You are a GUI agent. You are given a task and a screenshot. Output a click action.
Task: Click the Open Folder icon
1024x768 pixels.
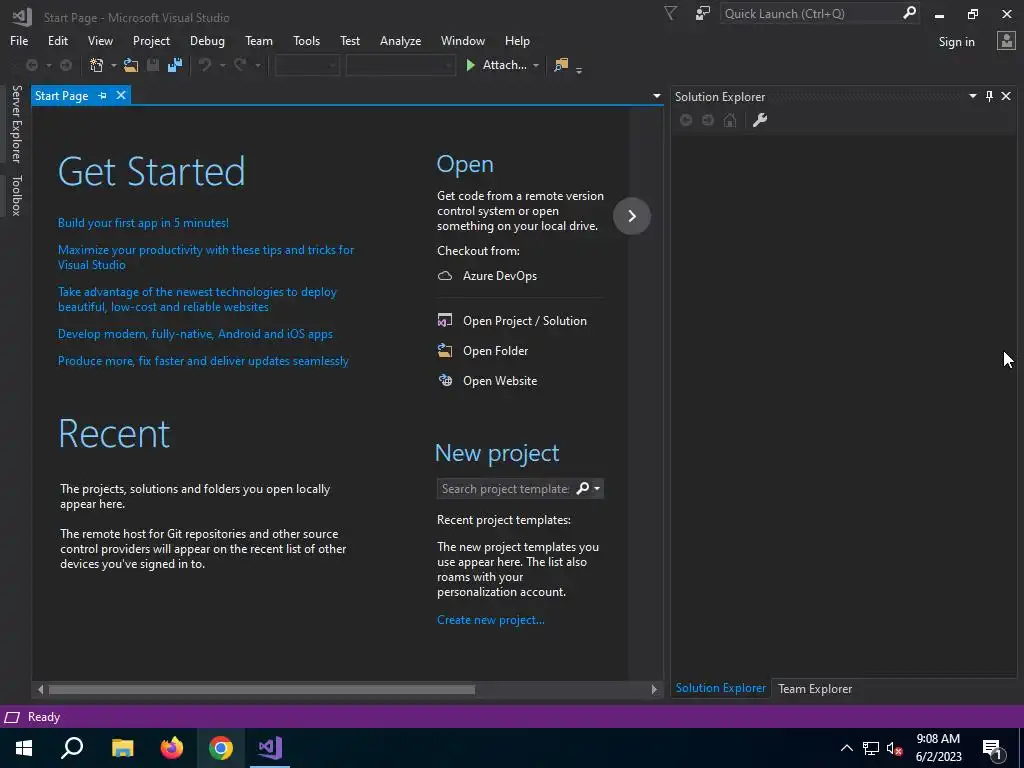445,351
